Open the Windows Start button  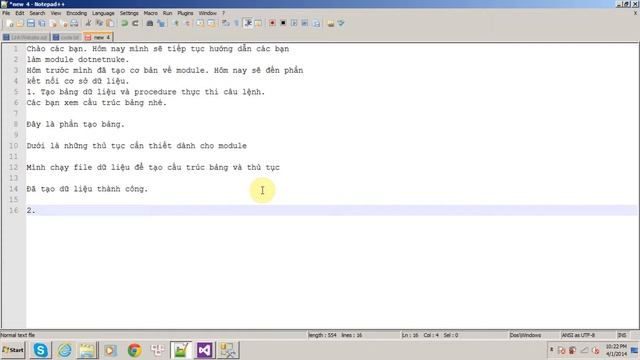click(13, 350)
